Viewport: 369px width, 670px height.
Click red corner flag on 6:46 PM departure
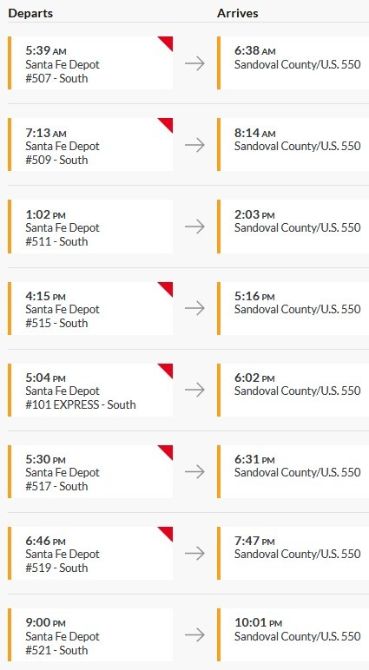pos(167,532)
